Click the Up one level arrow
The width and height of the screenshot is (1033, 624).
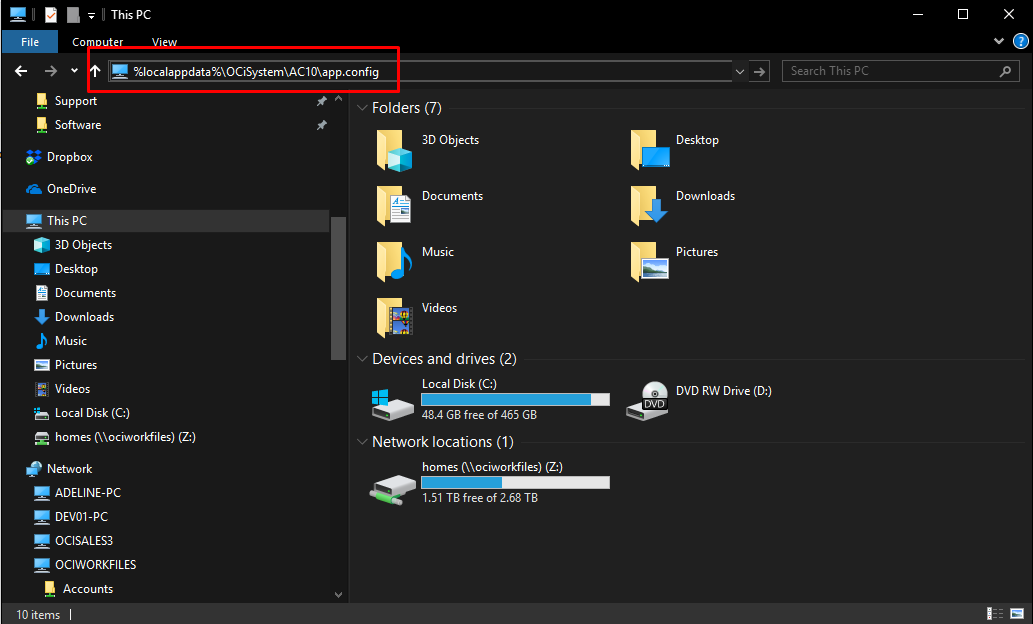point(95,71)
